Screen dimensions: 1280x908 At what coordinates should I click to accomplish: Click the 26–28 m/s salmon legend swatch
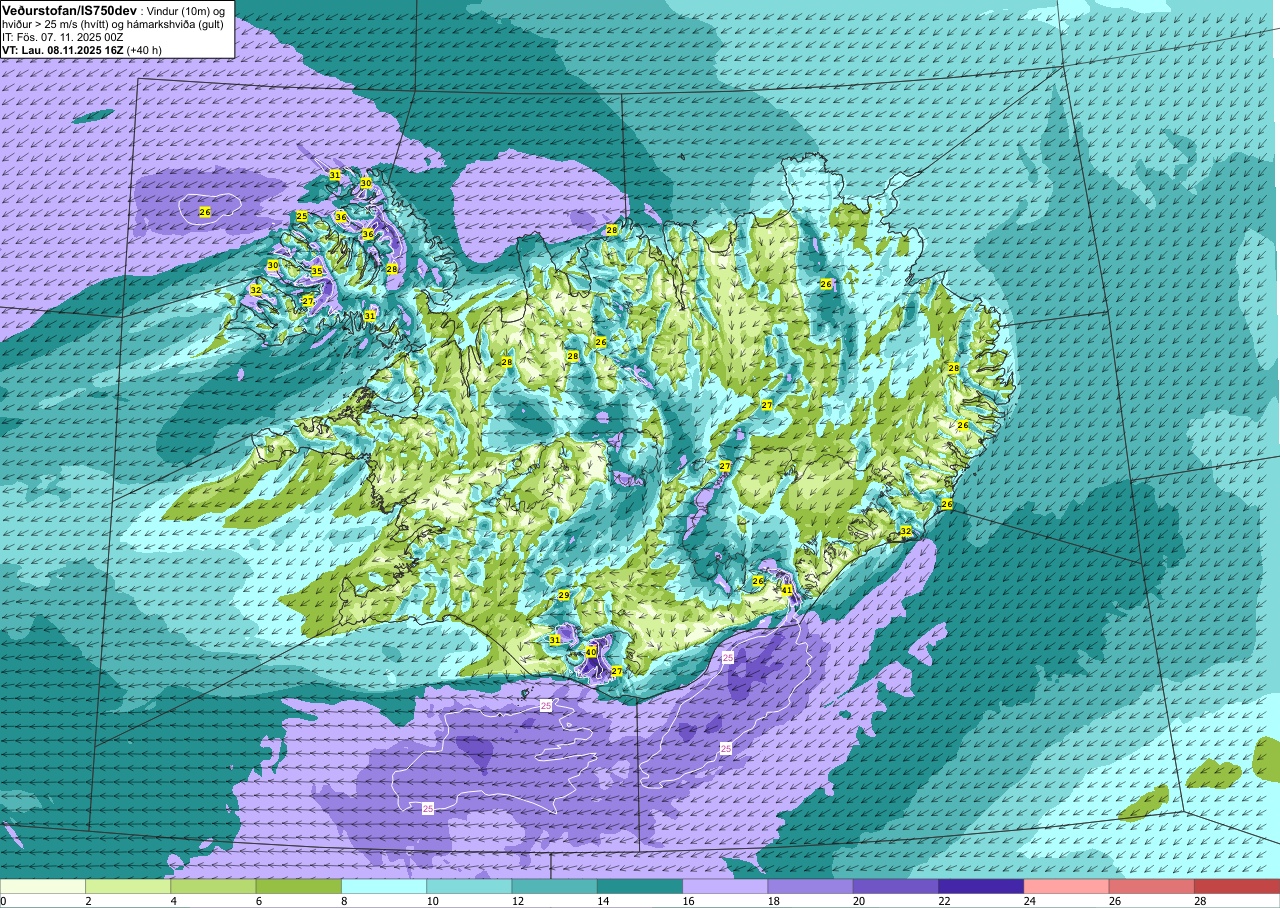coord(1152,886)
